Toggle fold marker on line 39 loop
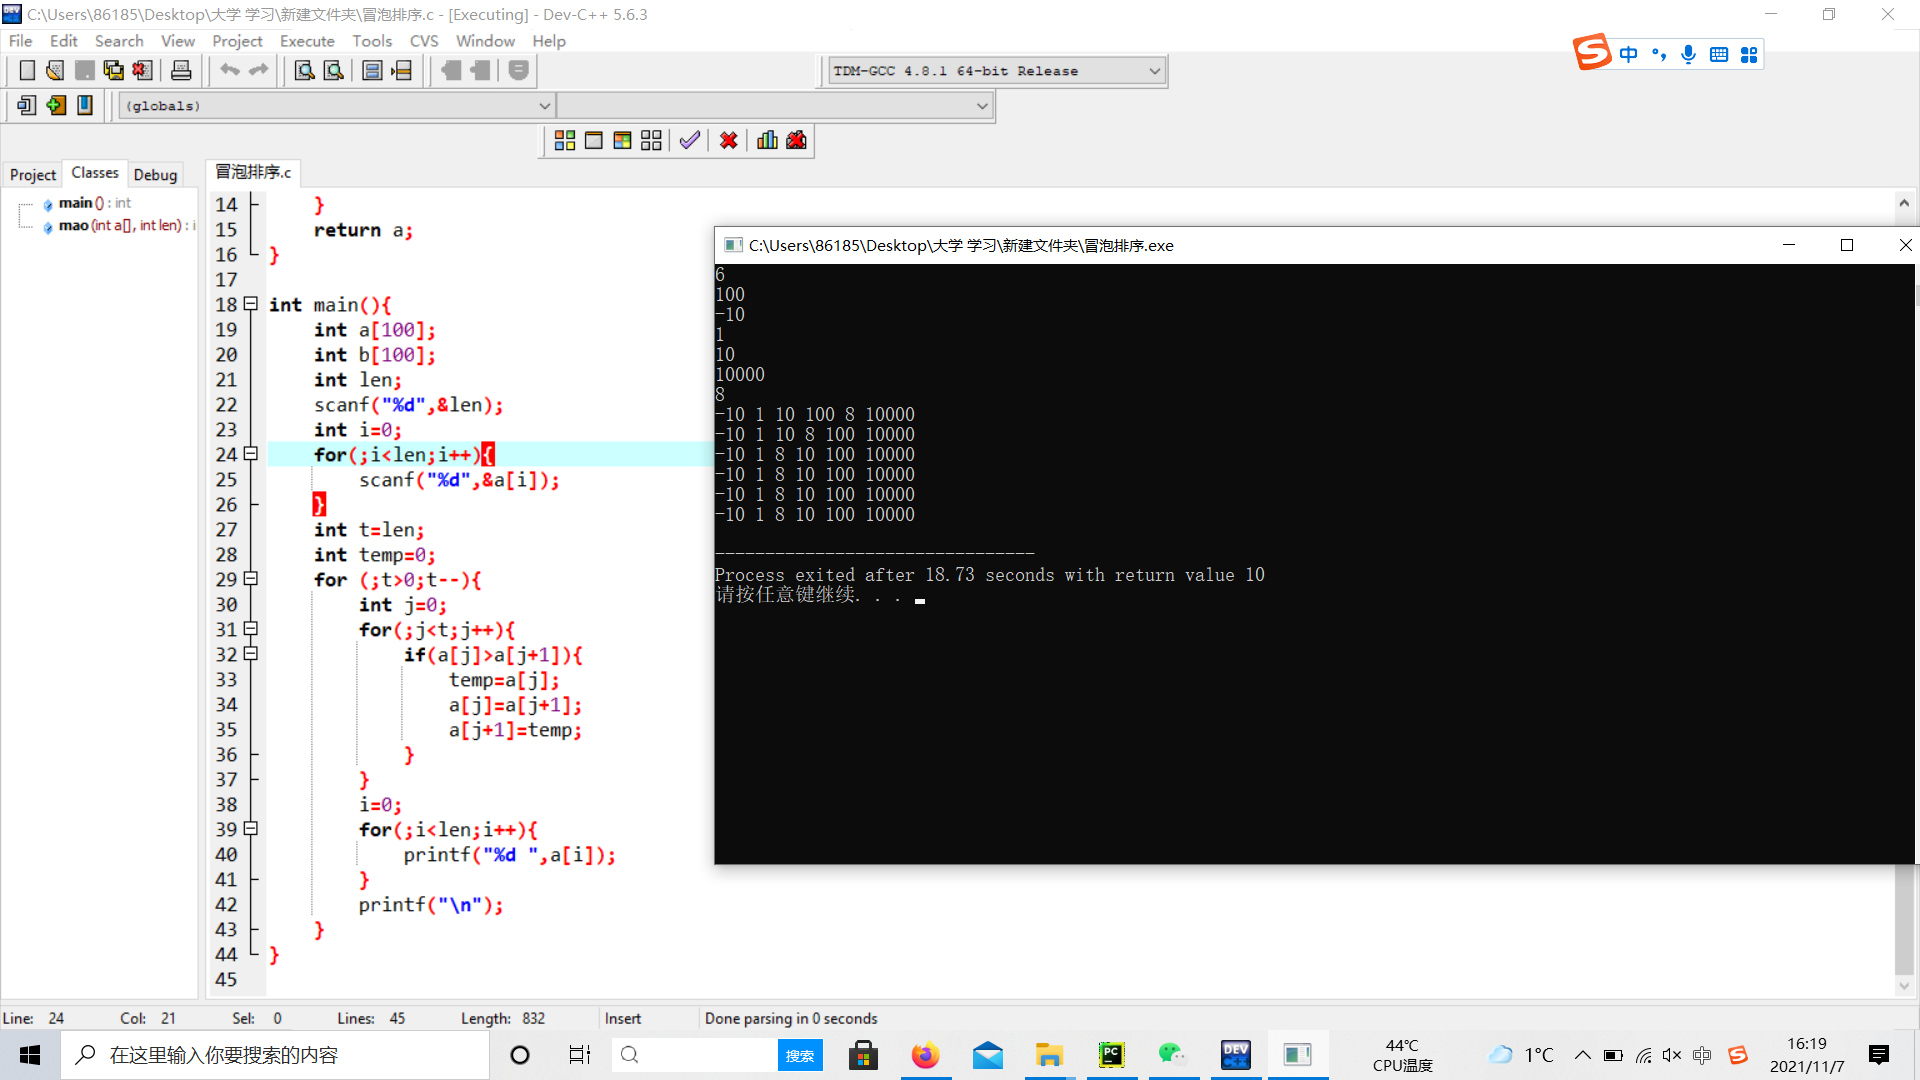The width and height of the screenshot is (1920, 1080). click(251, 829)
